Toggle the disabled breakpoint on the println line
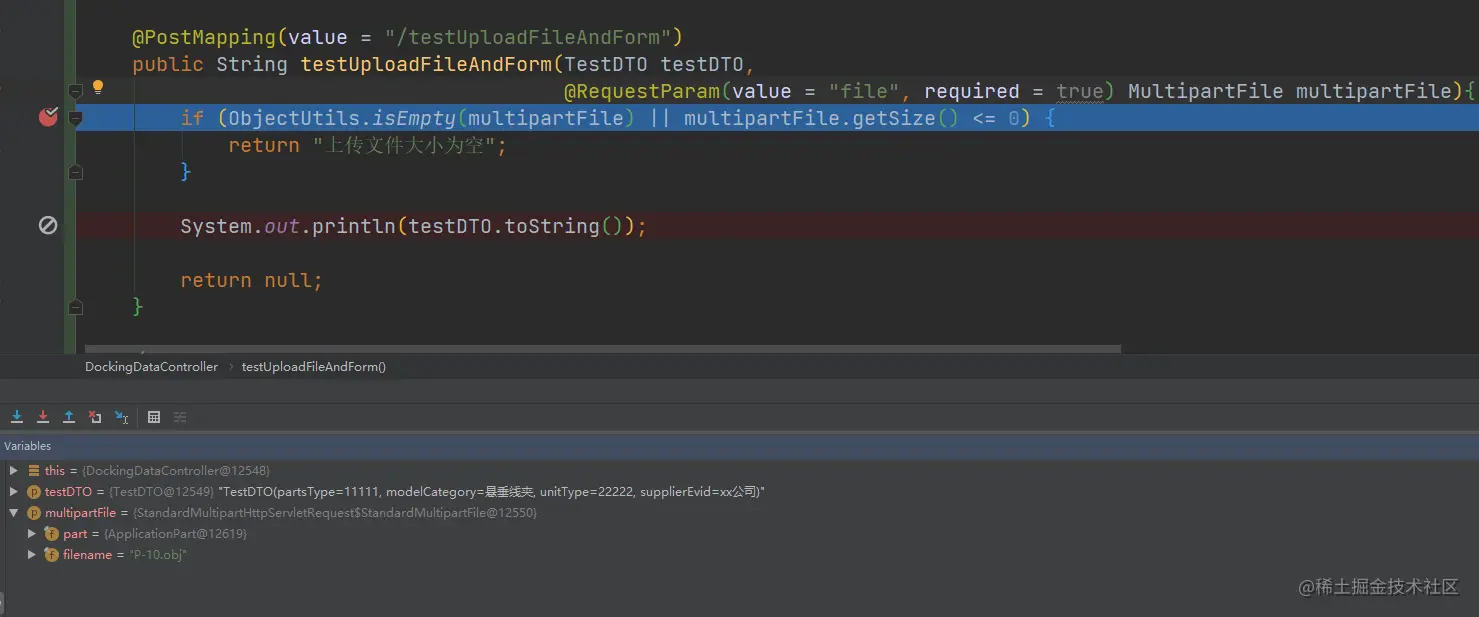The height and width of the screenshot is (617, 1479). pos(47,225)
